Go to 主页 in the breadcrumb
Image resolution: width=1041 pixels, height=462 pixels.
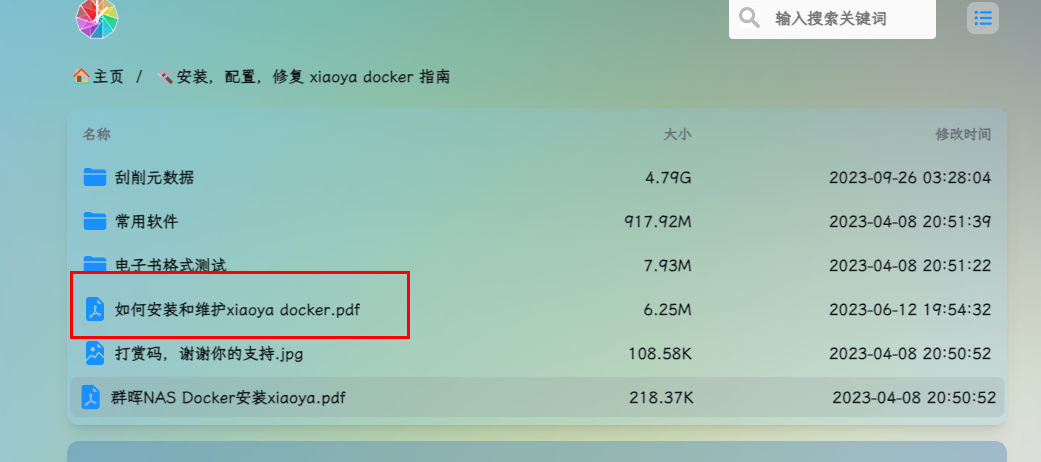[x=108, y=76]
